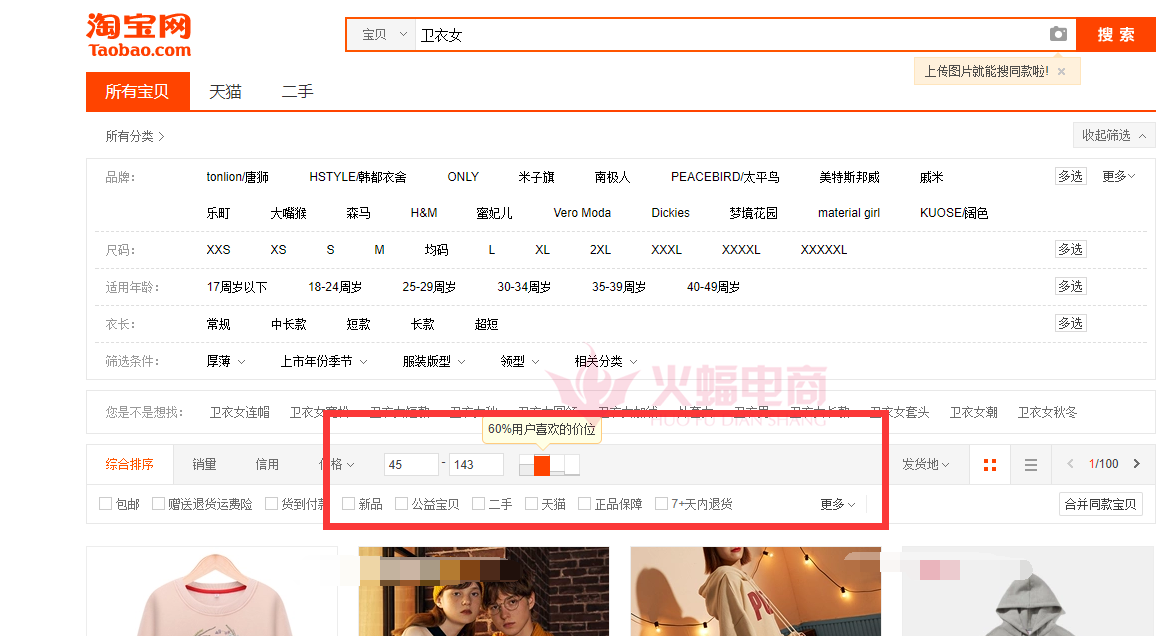The height and width of the screenshot is (636, 1160).
Task: Filter by brand Dickies
Action: click(x=670, y=213)
